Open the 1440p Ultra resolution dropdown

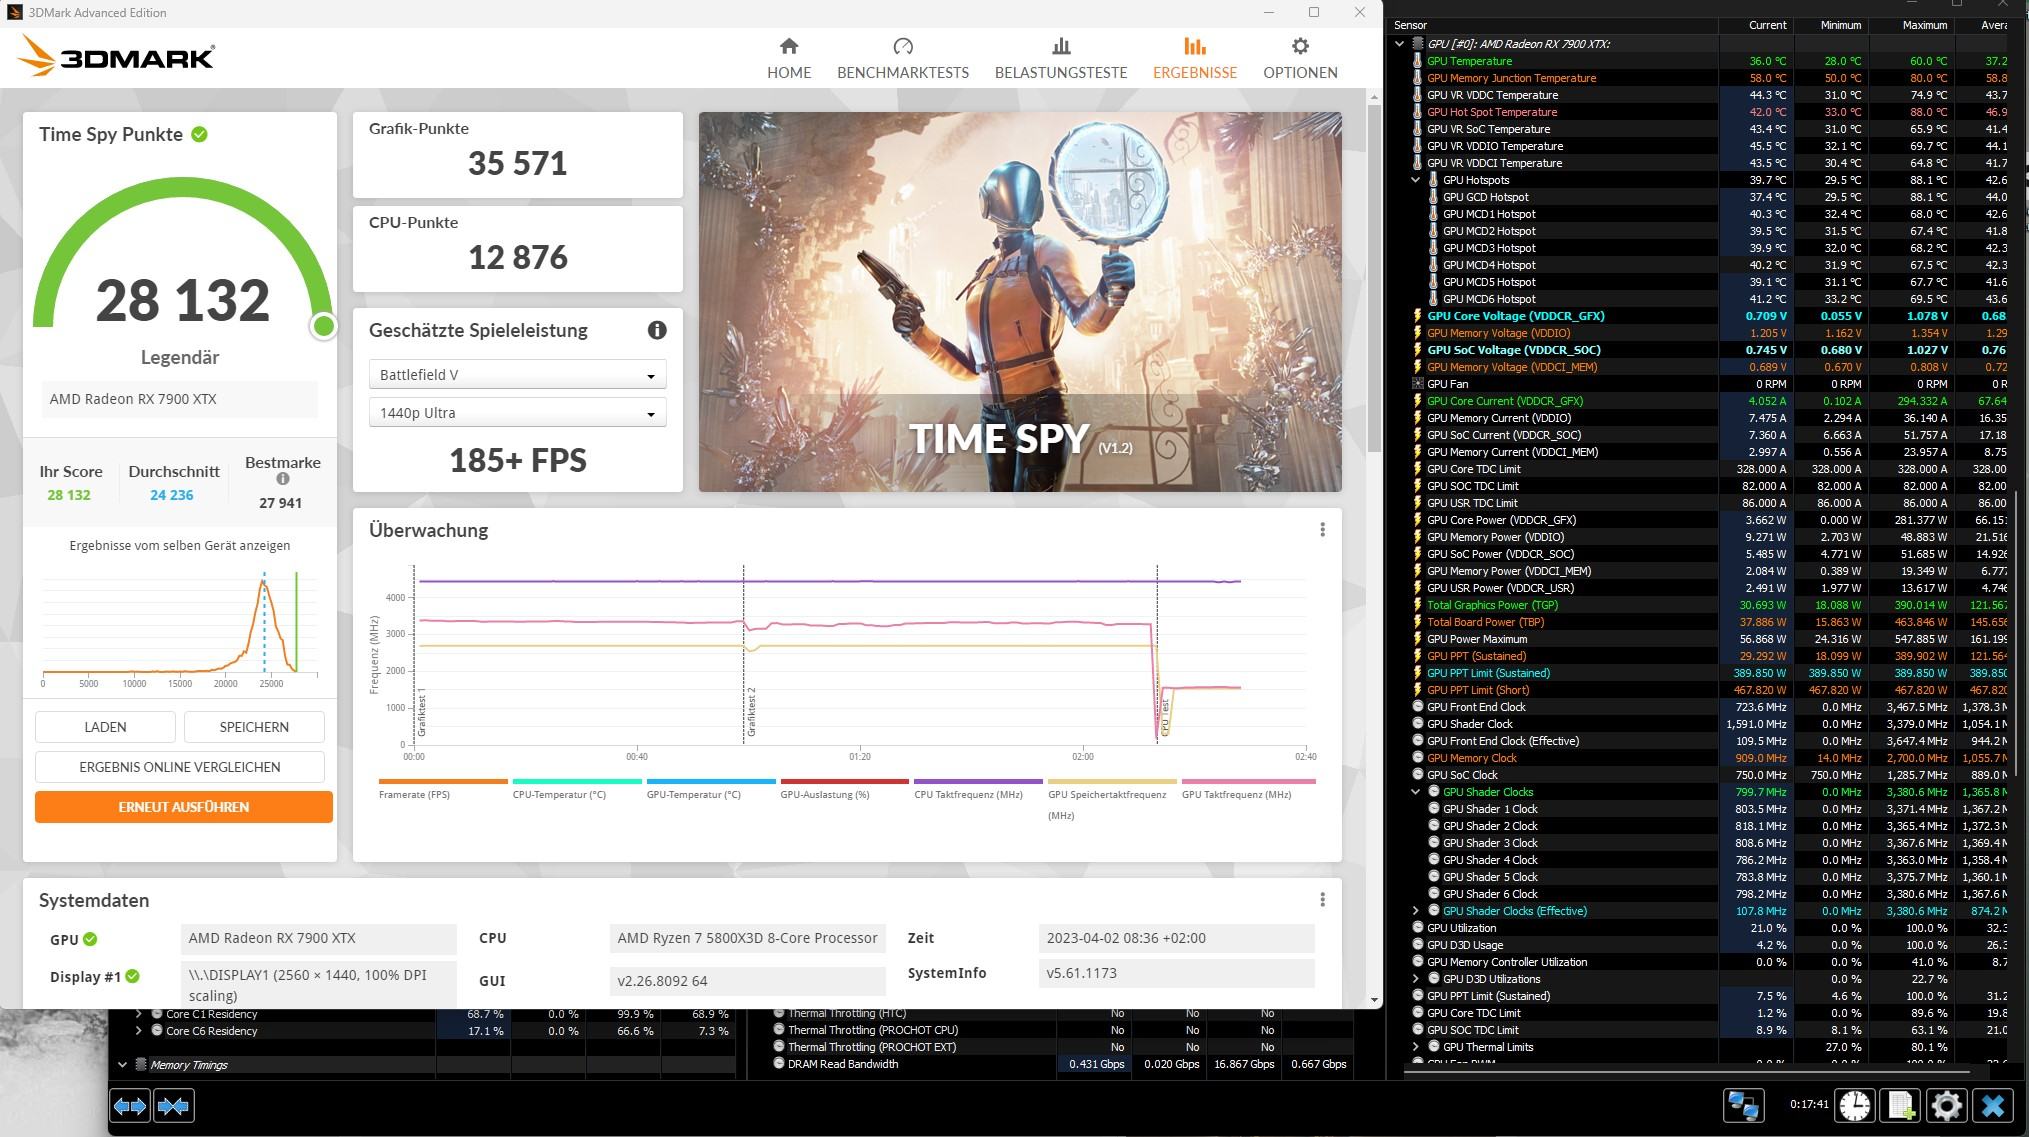[517, 413]
